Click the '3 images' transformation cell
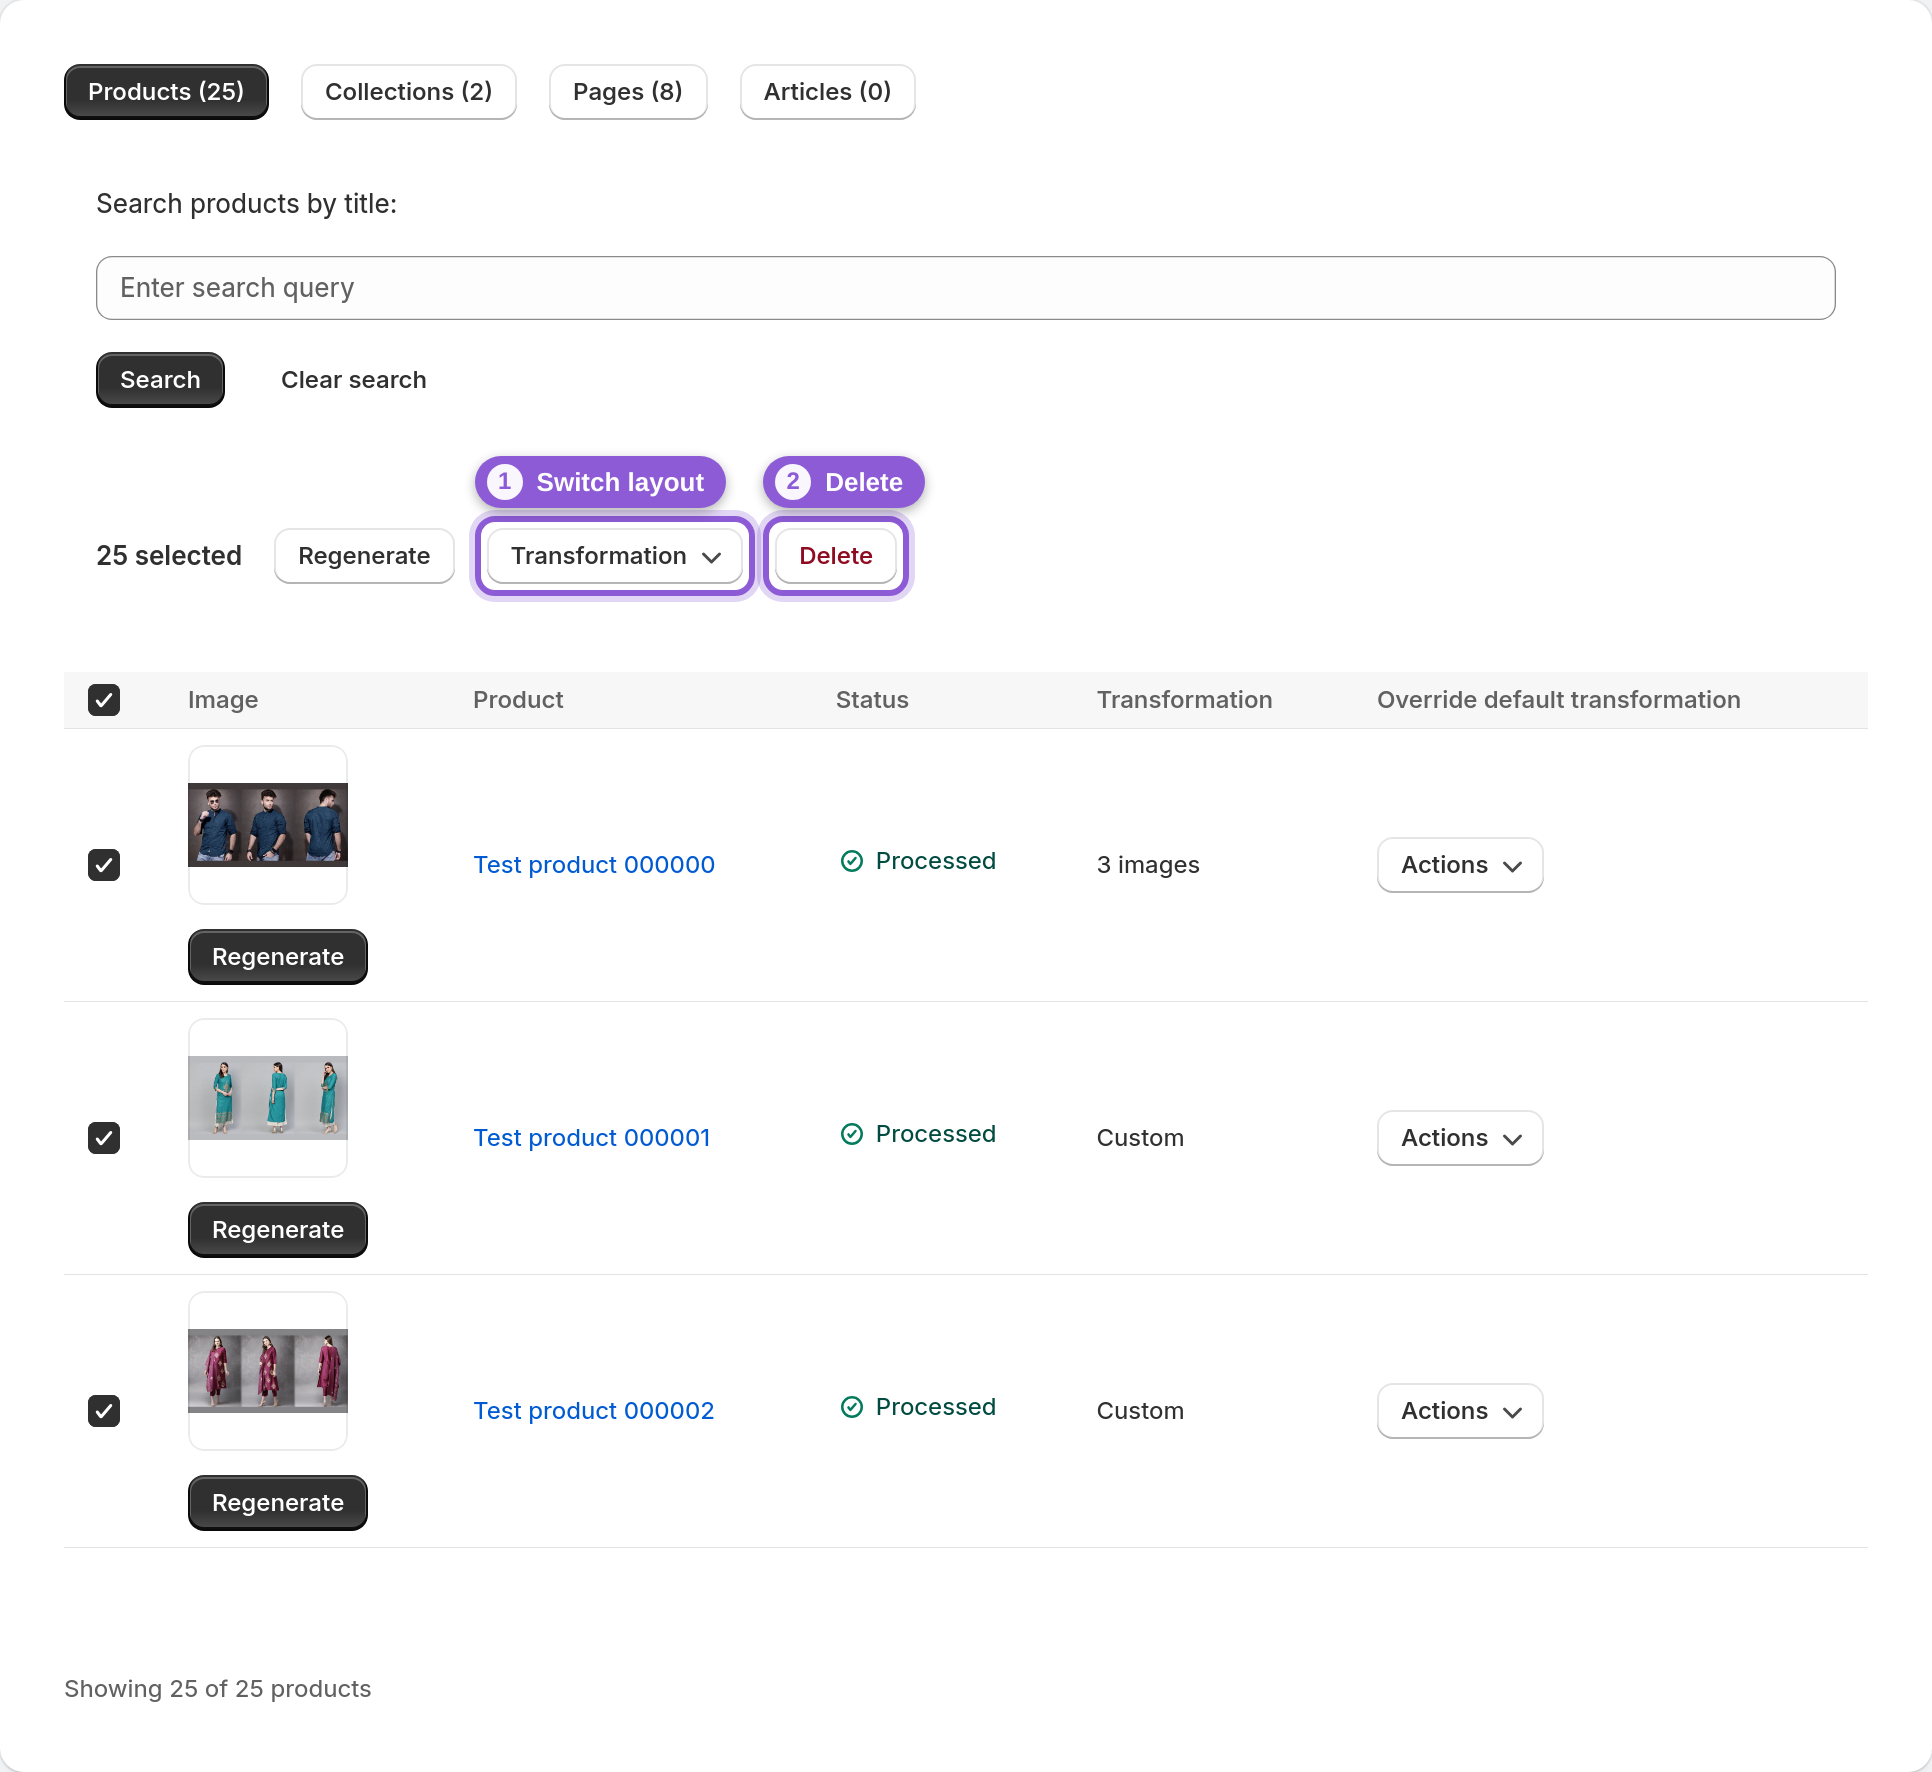The width and height of the screenshot is (1932, 1772). click(x=1148, y=865)
